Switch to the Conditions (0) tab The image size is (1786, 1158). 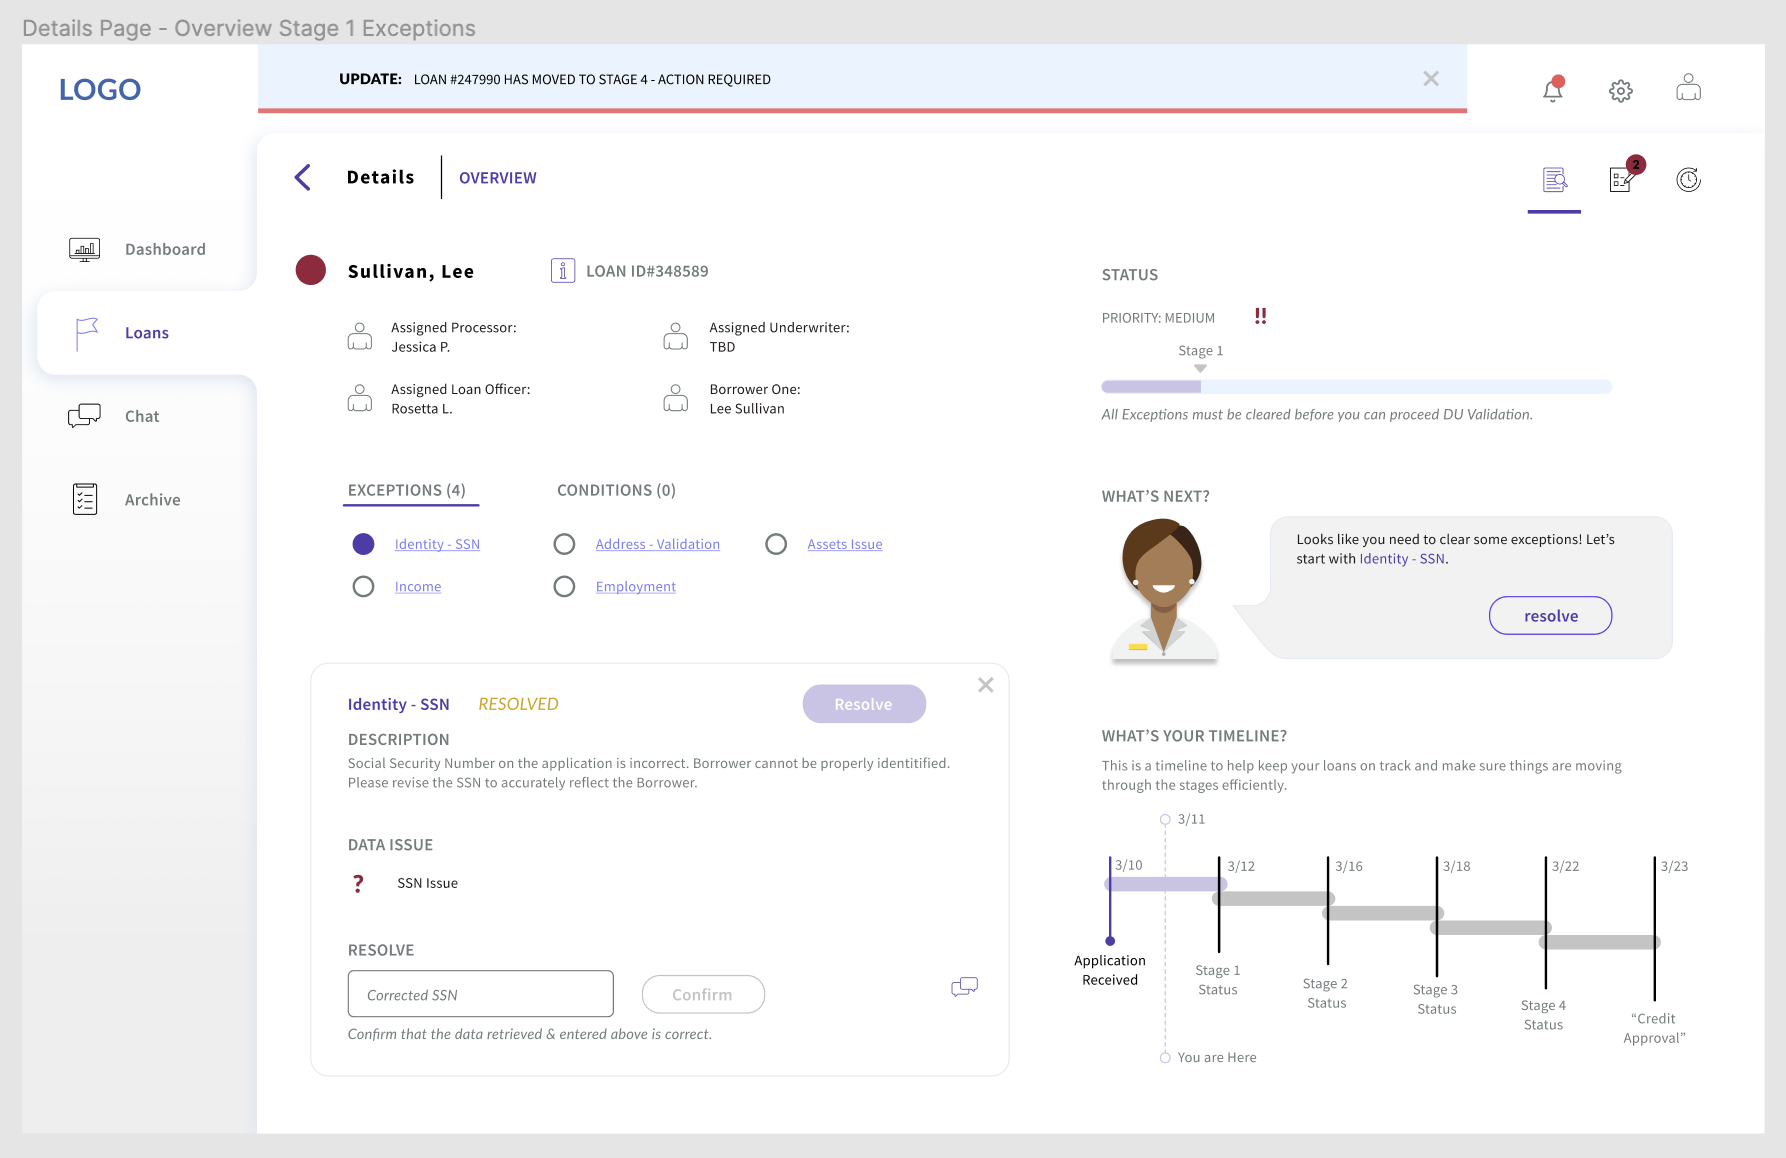click(616, 490)
